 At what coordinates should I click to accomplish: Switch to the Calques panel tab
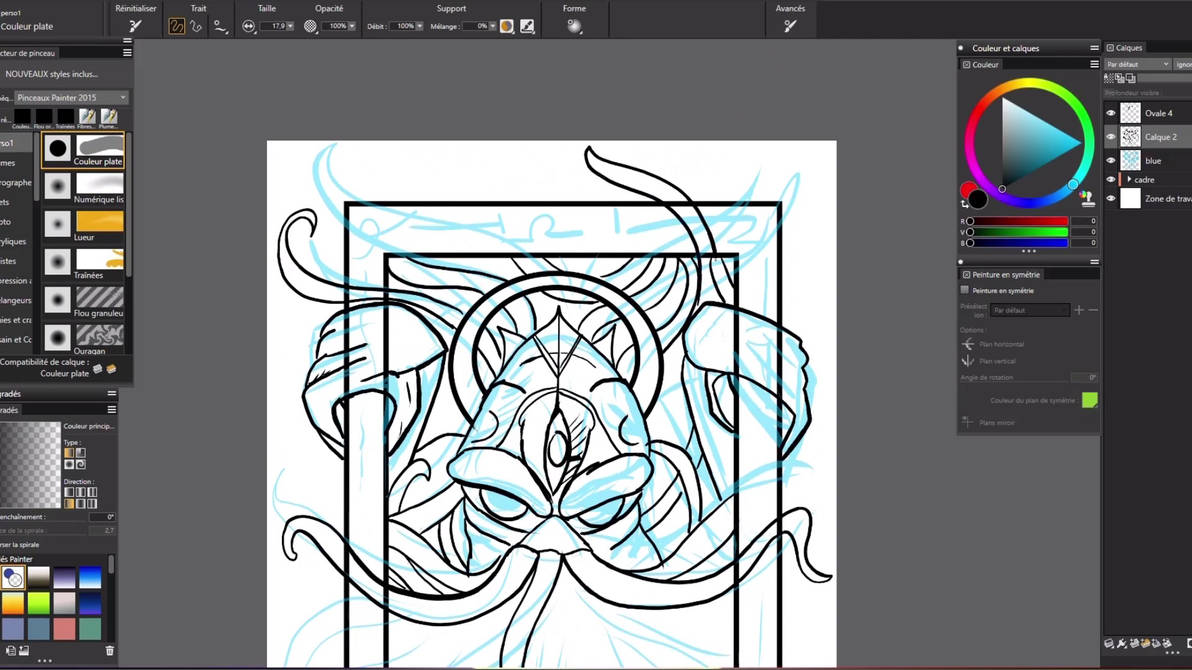1124,47
